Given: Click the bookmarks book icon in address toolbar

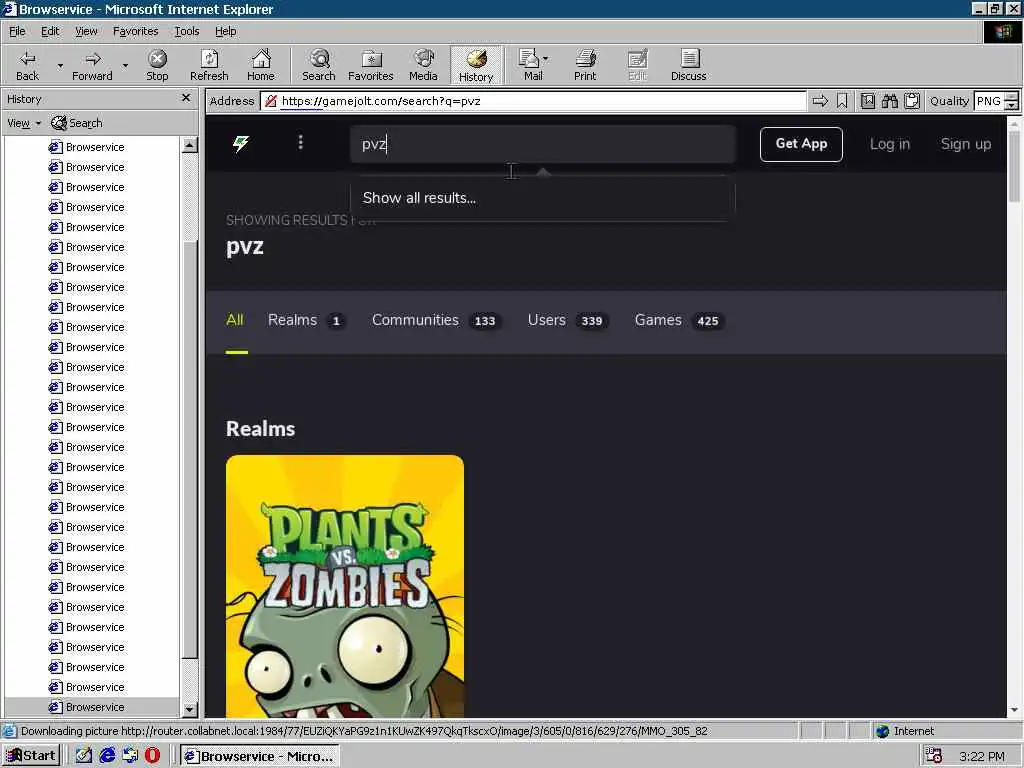Looking at the screenshot, I should (x=867, y=101).
